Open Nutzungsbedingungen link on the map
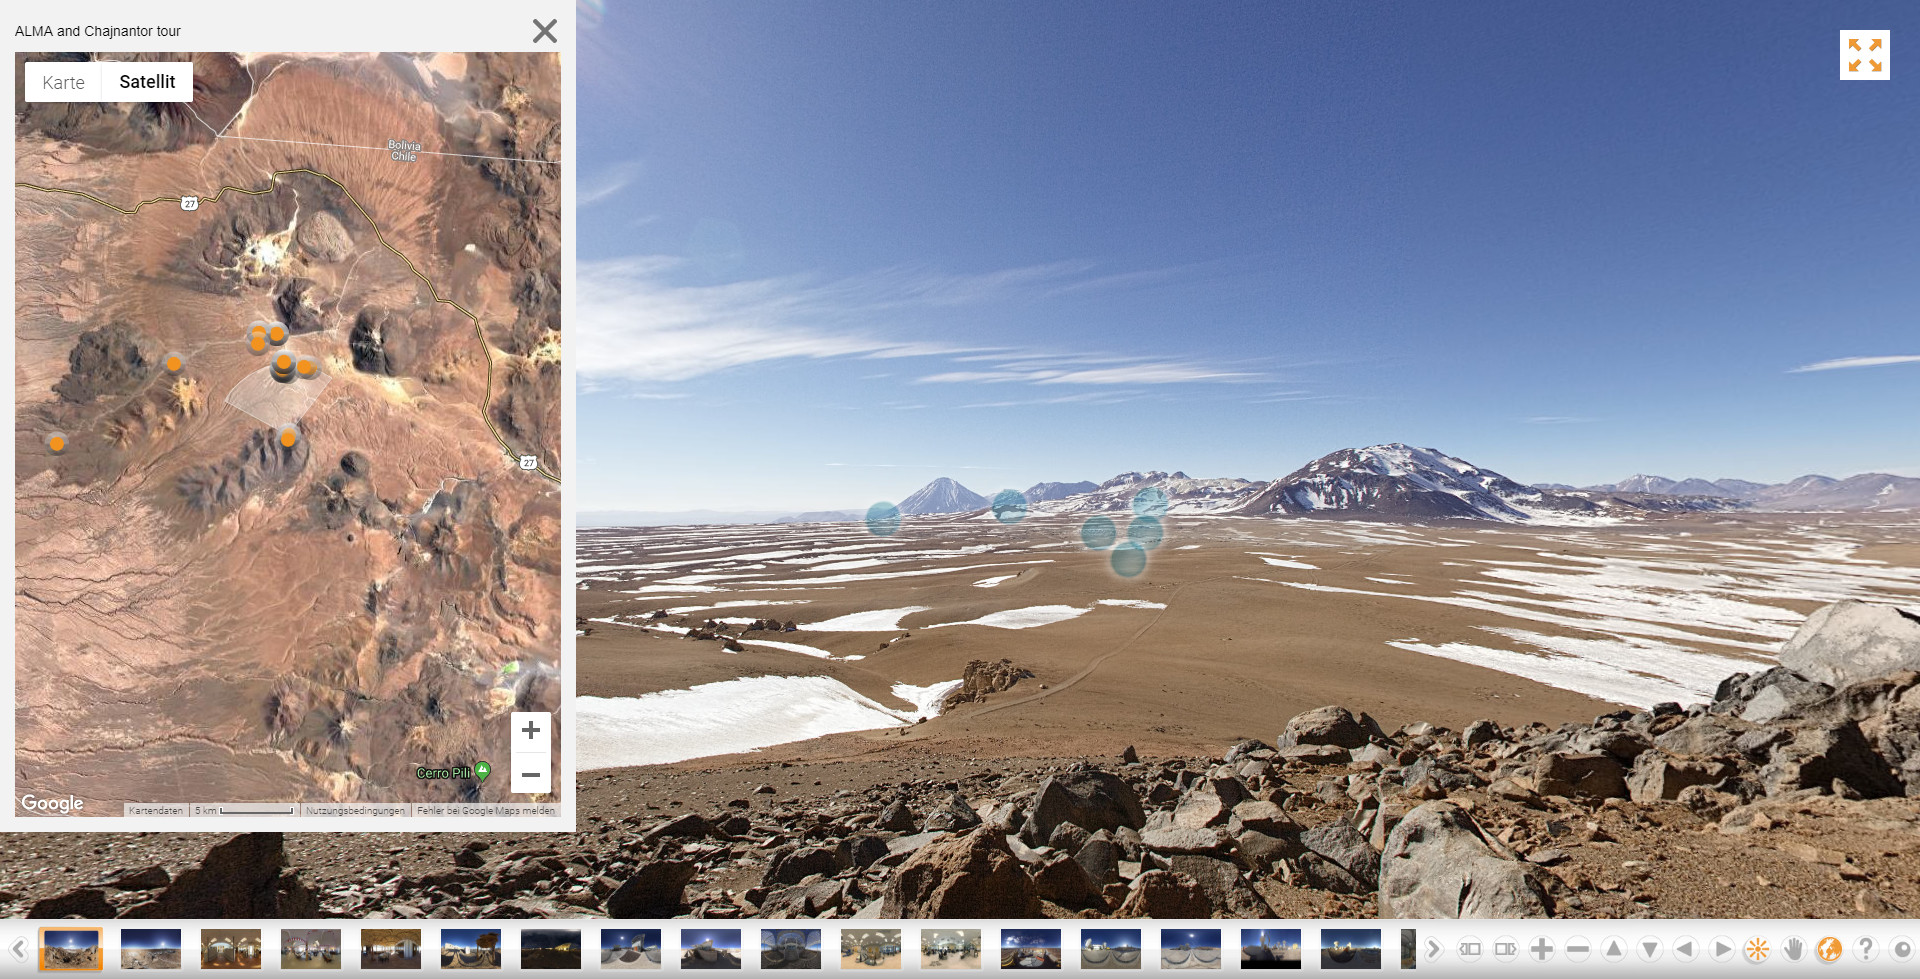The height and width of the screenshot is (979, 1920). coord(355,811)
